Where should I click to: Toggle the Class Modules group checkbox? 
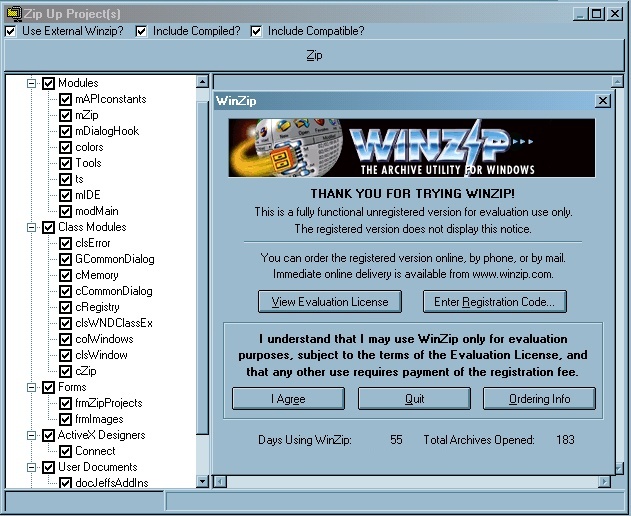click(x=48, y=227)
